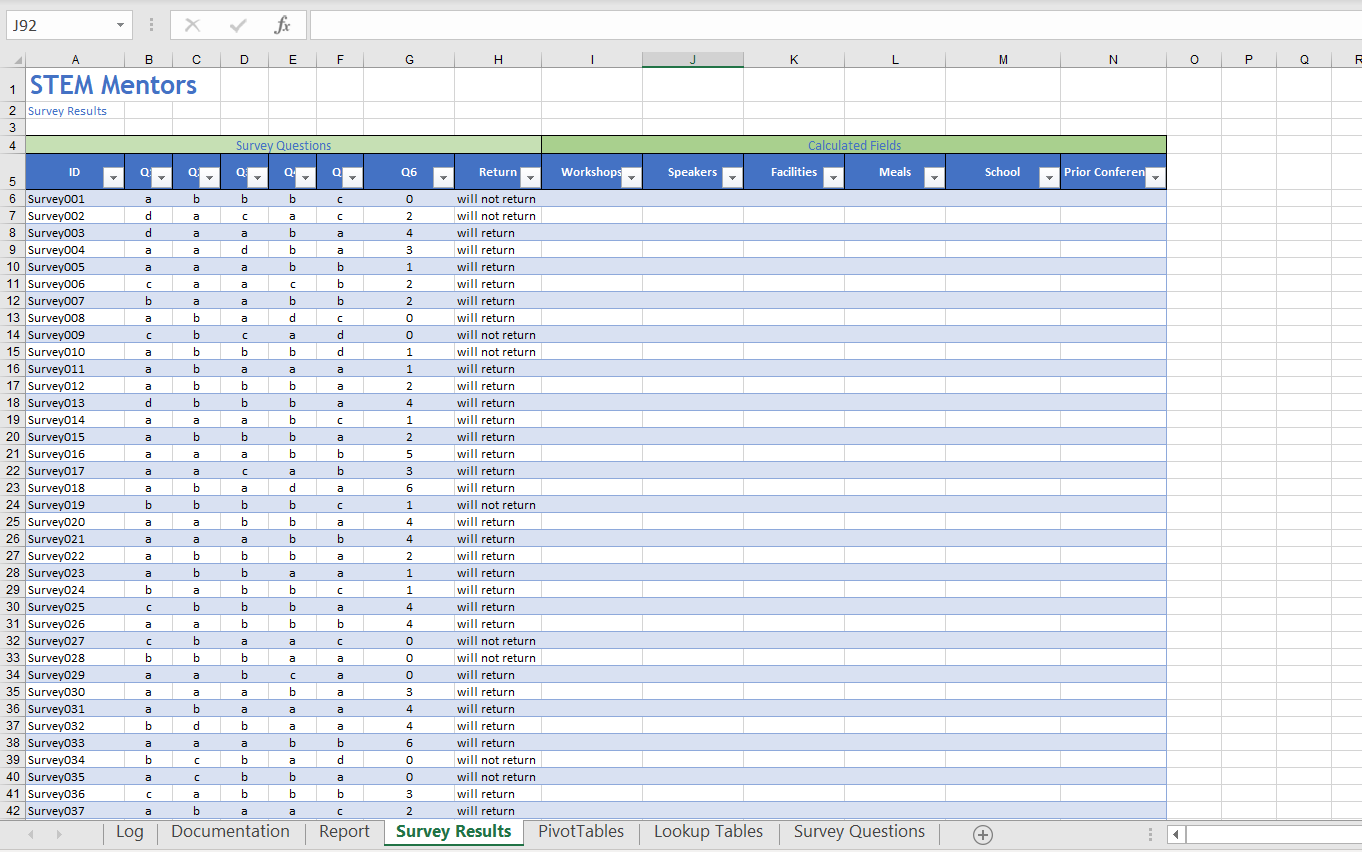Select the 'Survey014' ID cell
1362x852 pixels.
click(75, 420)
